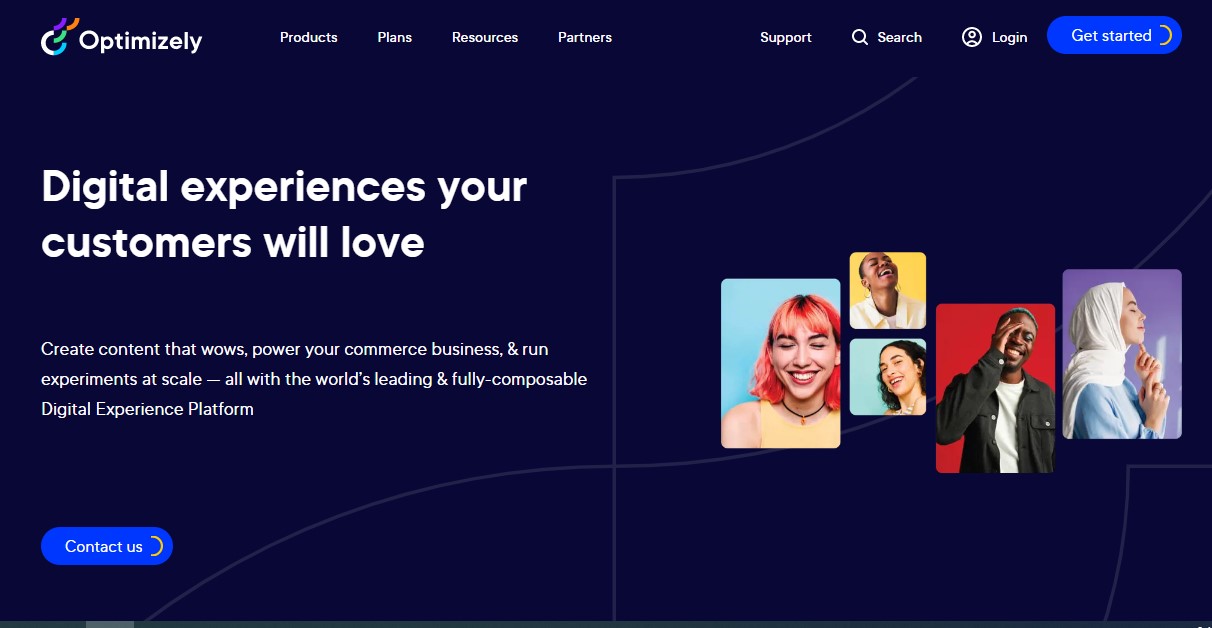The height and width of the screenshot is (628, 1212).
Task: Click the arc icon in Contact us button
Action: tap(154, 546)
